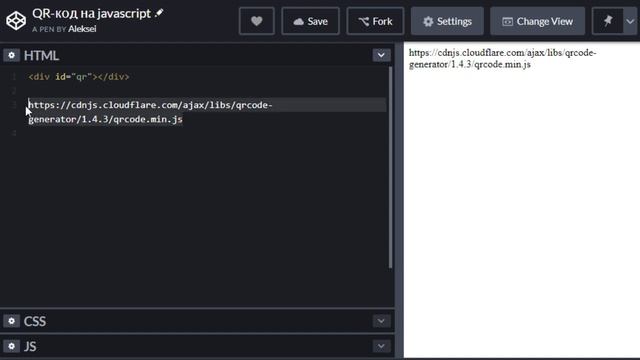Click the URL text in preview pane
This screenshot has height=360, width=640.
pyautogui.click(x=502, y=58)
